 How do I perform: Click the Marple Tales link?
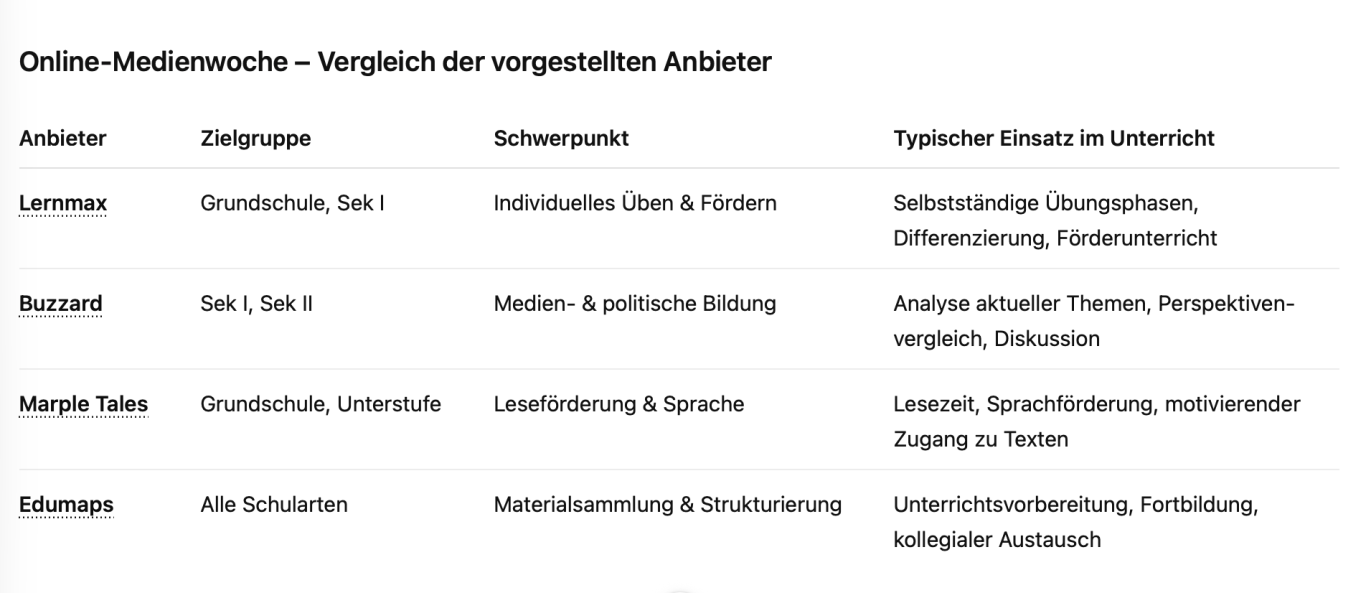(x=83, y=404)
